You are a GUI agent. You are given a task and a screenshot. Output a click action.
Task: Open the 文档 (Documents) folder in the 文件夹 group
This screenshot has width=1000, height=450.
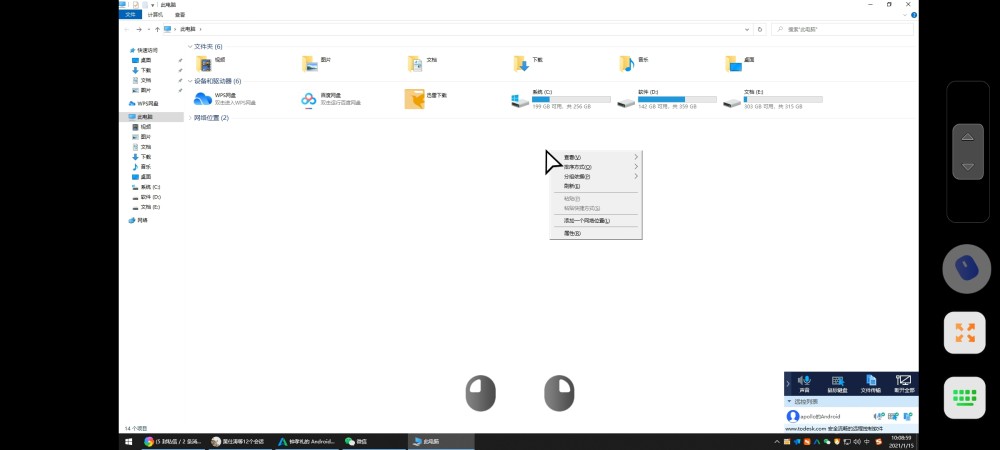click(x=415, y=64)
